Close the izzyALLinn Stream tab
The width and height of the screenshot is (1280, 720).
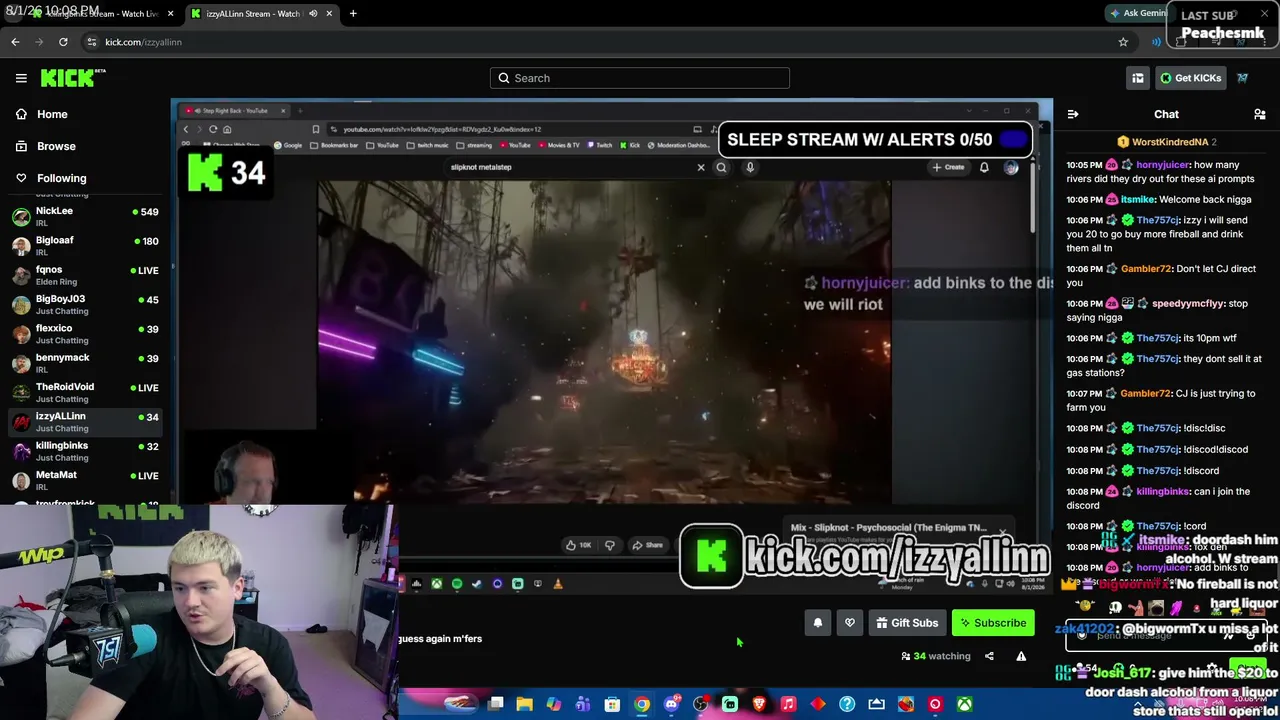click(329, 14)
